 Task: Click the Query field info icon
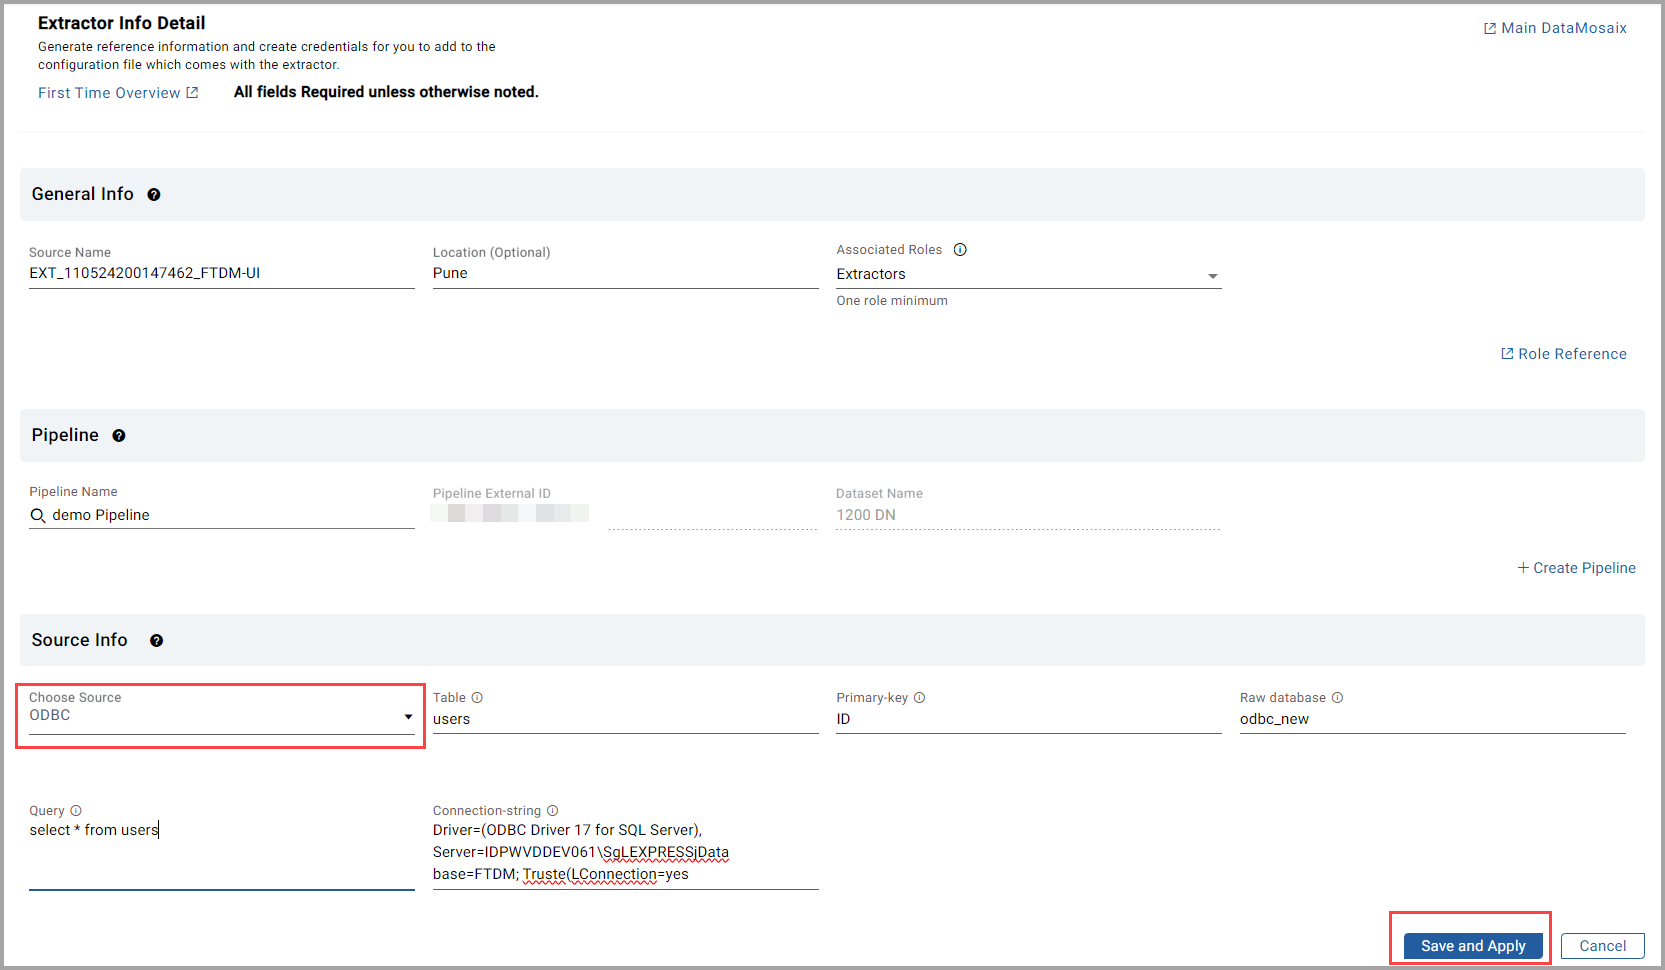(76, 811)
